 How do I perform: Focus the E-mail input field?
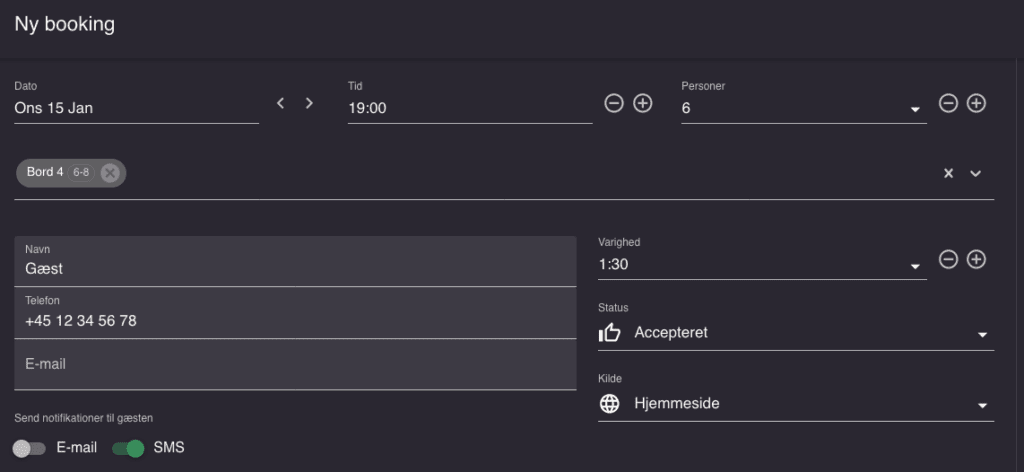[x=295, y=364]
